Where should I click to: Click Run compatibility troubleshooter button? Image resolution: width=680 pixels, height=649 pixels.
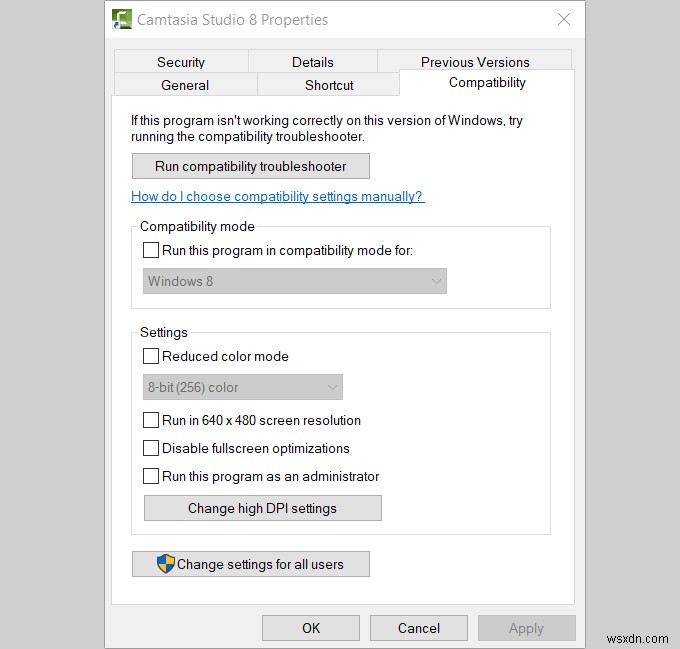251,166
